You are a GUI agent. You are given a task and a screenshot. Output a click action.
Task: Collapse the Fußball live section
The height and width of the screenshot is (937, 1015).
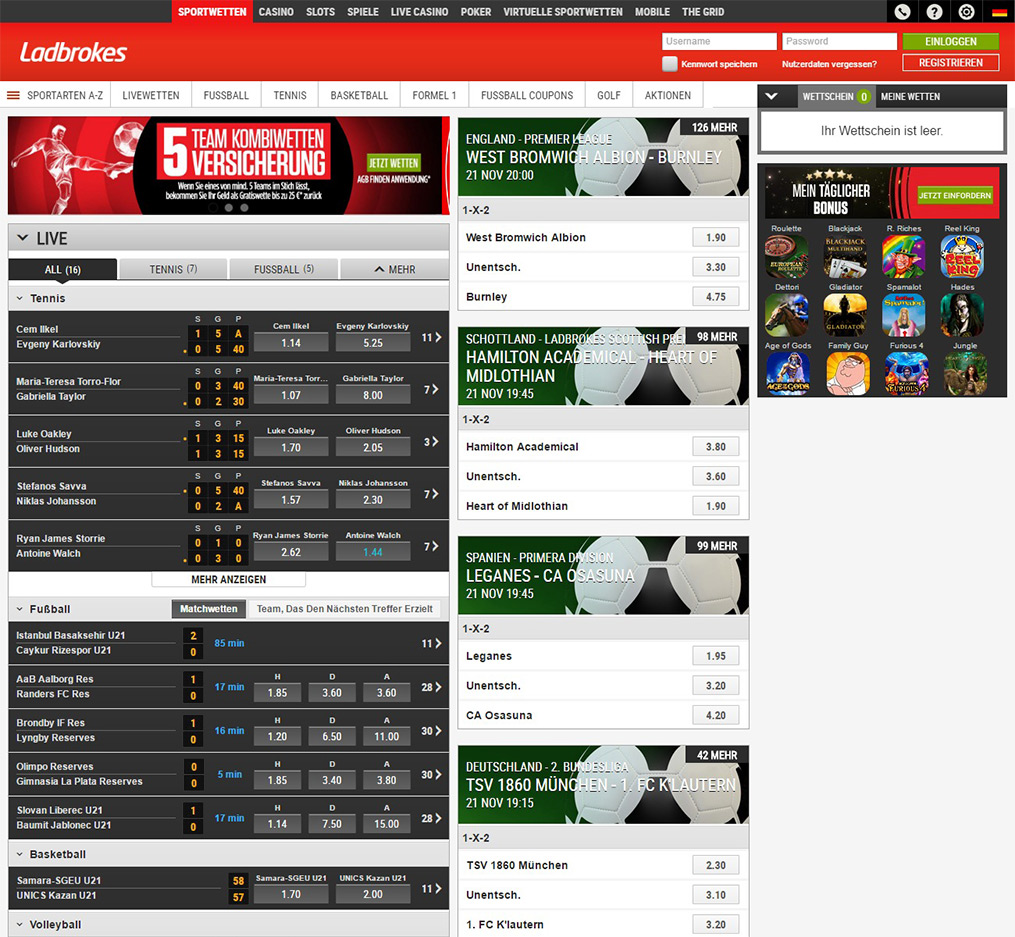(x=19, y=609)
